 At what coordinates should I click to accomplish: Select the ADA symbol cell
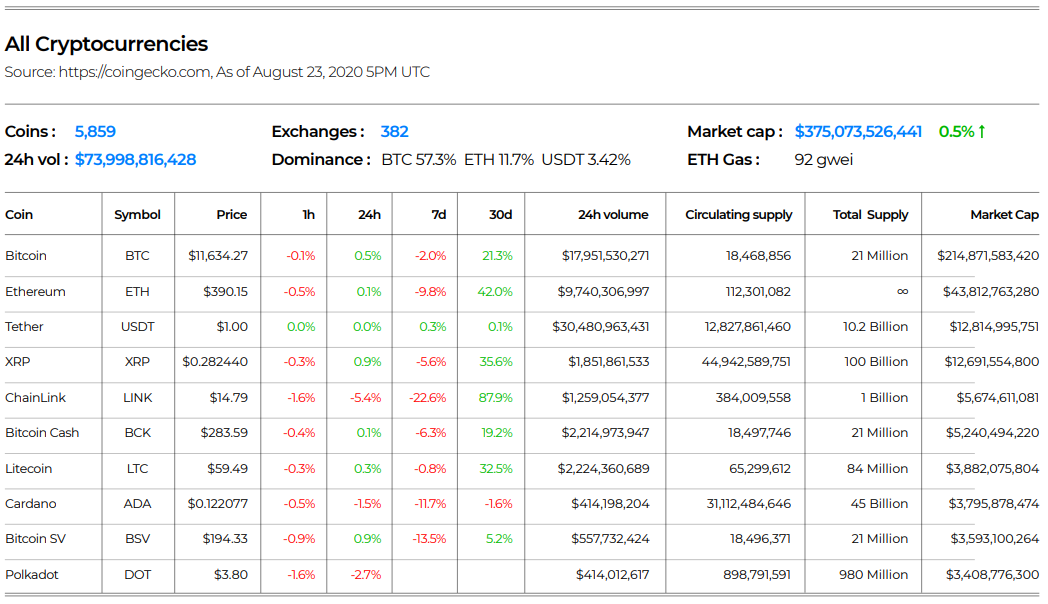click(138, 504)
